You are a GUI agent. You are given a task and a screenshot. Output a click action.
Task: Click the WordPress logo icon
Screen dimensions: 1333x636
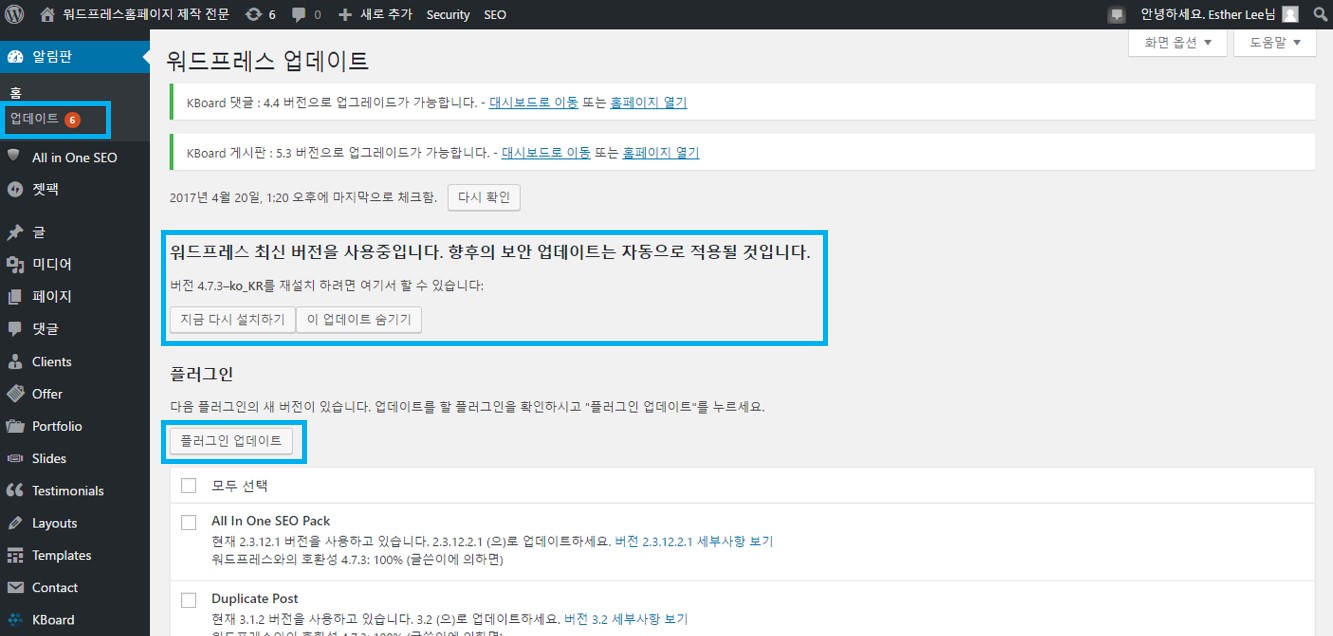tap(15, 15)
